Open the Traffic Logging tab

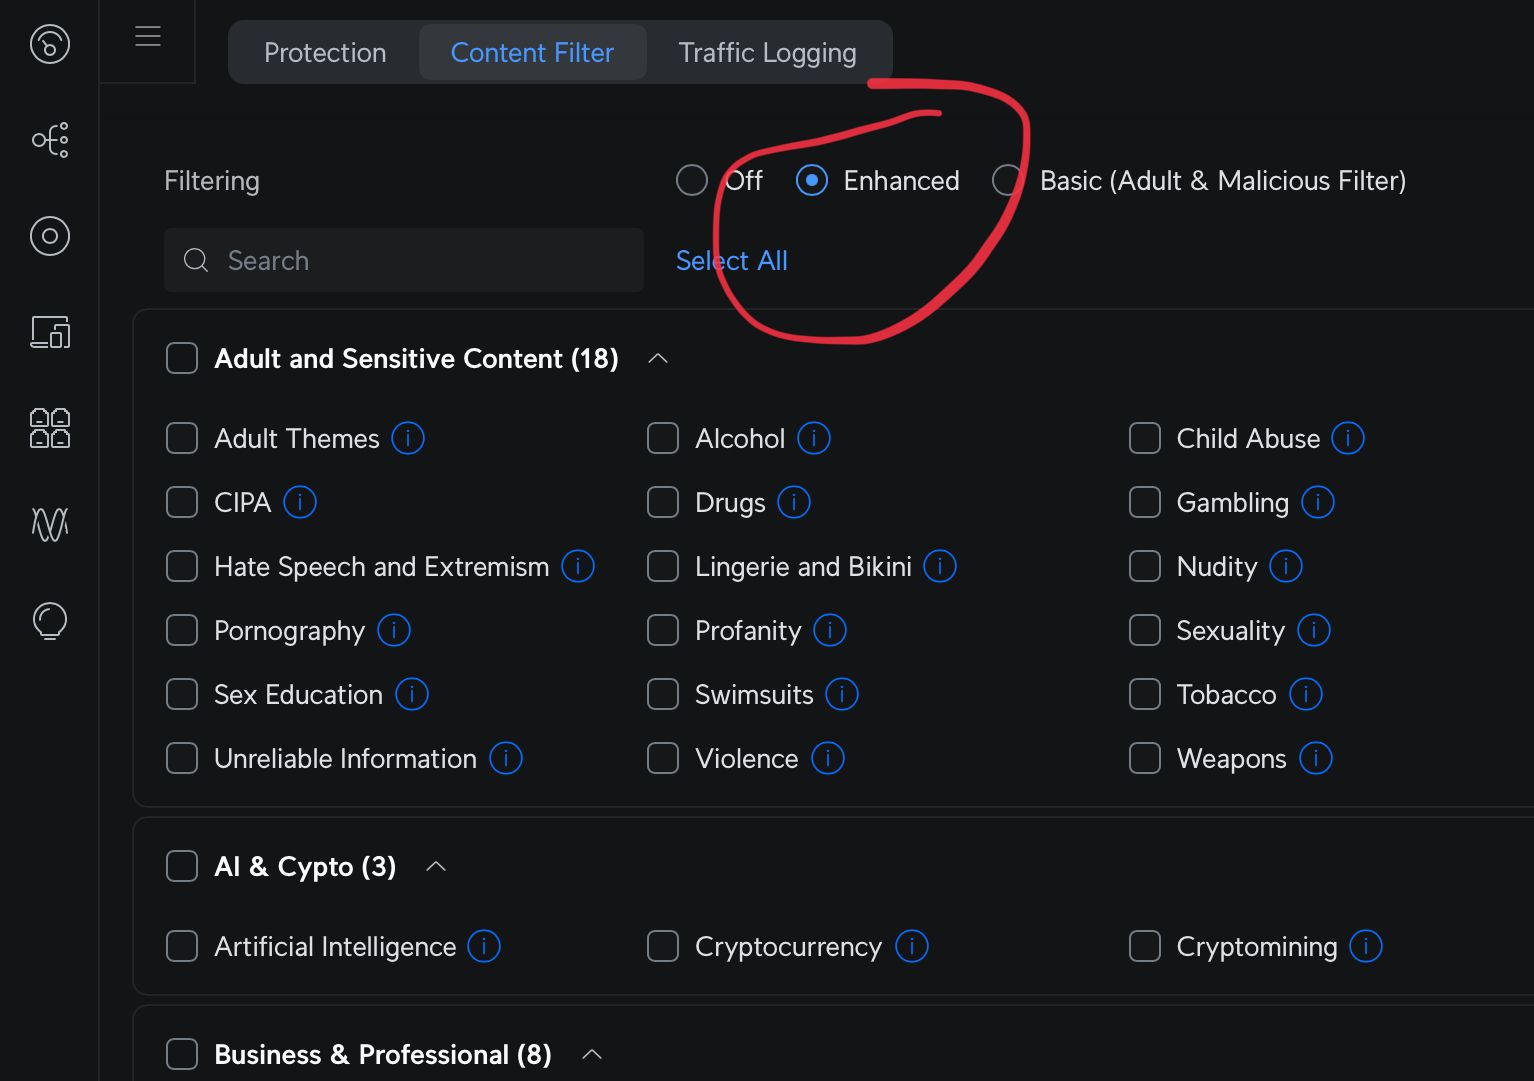point(767,53)
